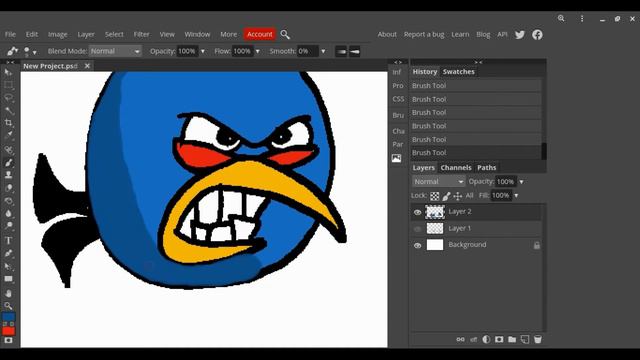640x360 pixels.
Task: Delete layer with trash icon
Action: (x=538, y=339)
